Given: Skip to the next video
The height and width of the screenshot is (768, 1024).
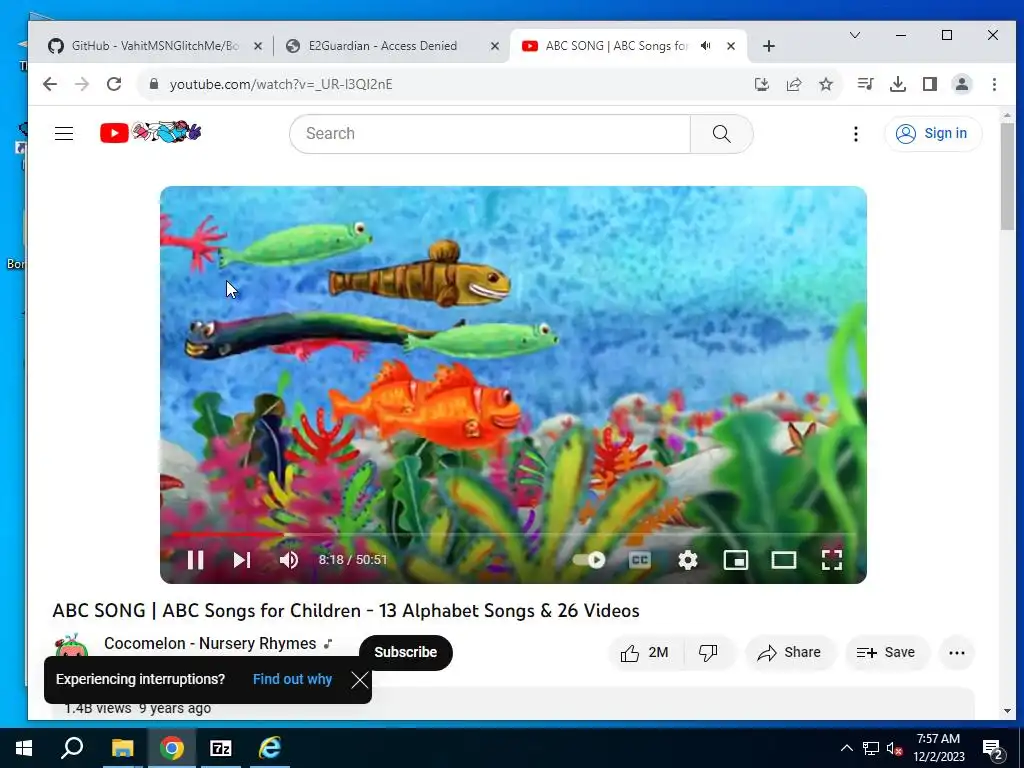Looking at the screenshot, I should 242,560.
